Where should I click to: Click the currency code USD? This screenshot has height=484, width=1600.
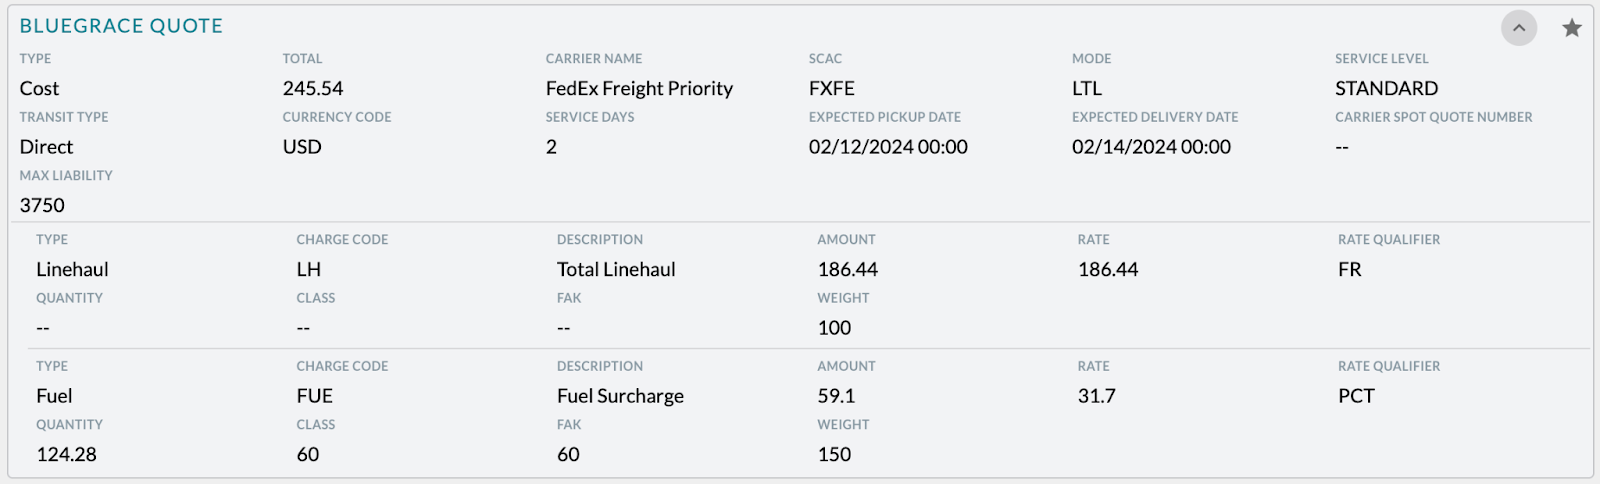302,147
